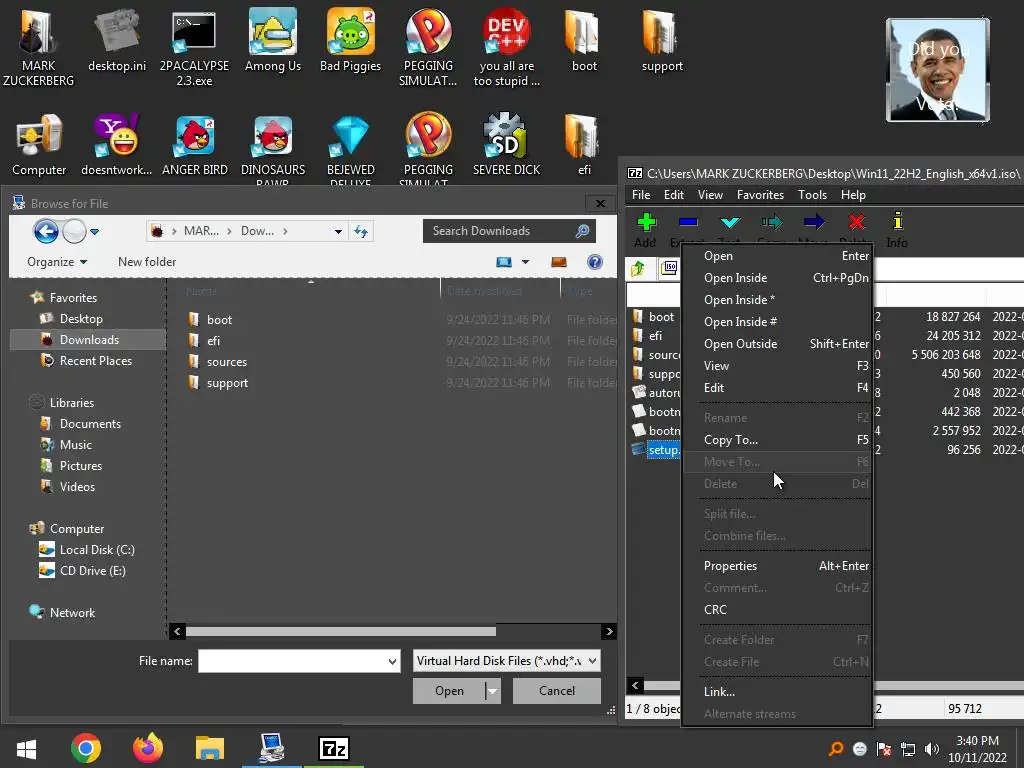
Task: Select the boot folder in the 7-Zip list
Action: tap(654, 317)
